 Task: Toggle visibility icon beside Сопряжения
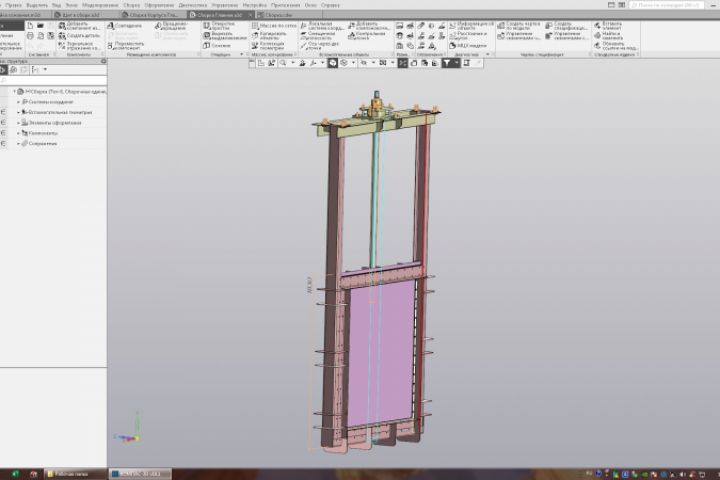[3, 144]
